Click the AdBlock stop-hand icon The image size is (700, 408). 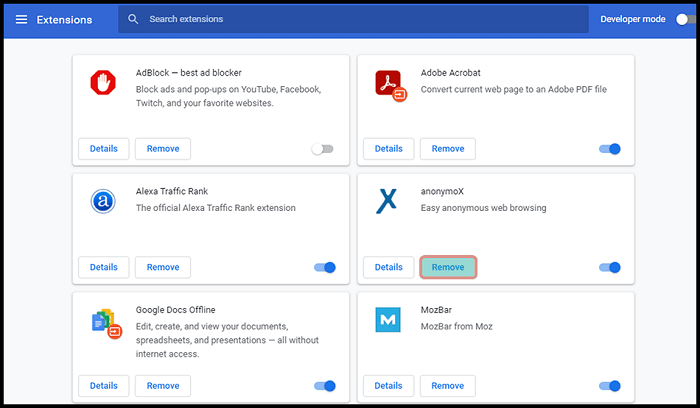click(x=103, y=83)
